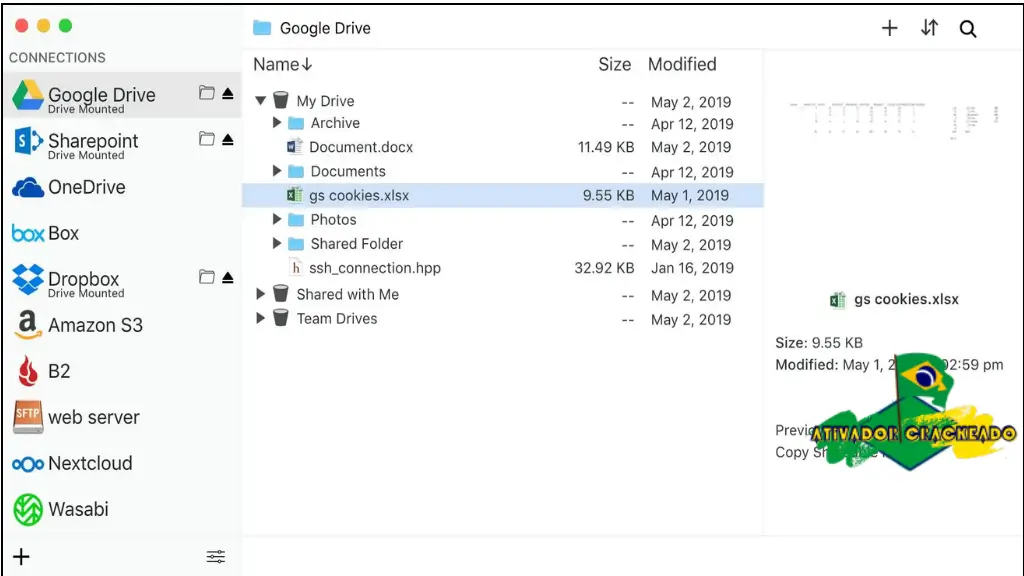
Task: Sort by Size column header
Action: 615,65
